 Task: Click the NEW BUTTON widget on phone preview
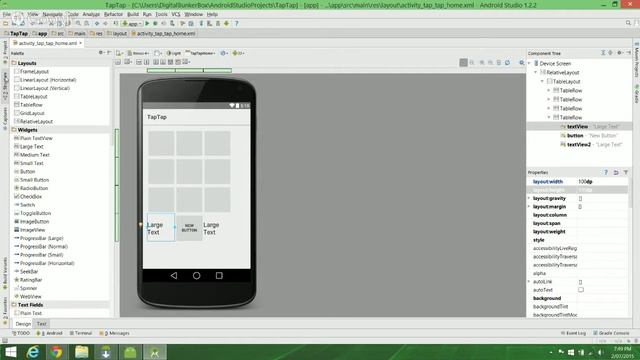[x=189, y=228]
